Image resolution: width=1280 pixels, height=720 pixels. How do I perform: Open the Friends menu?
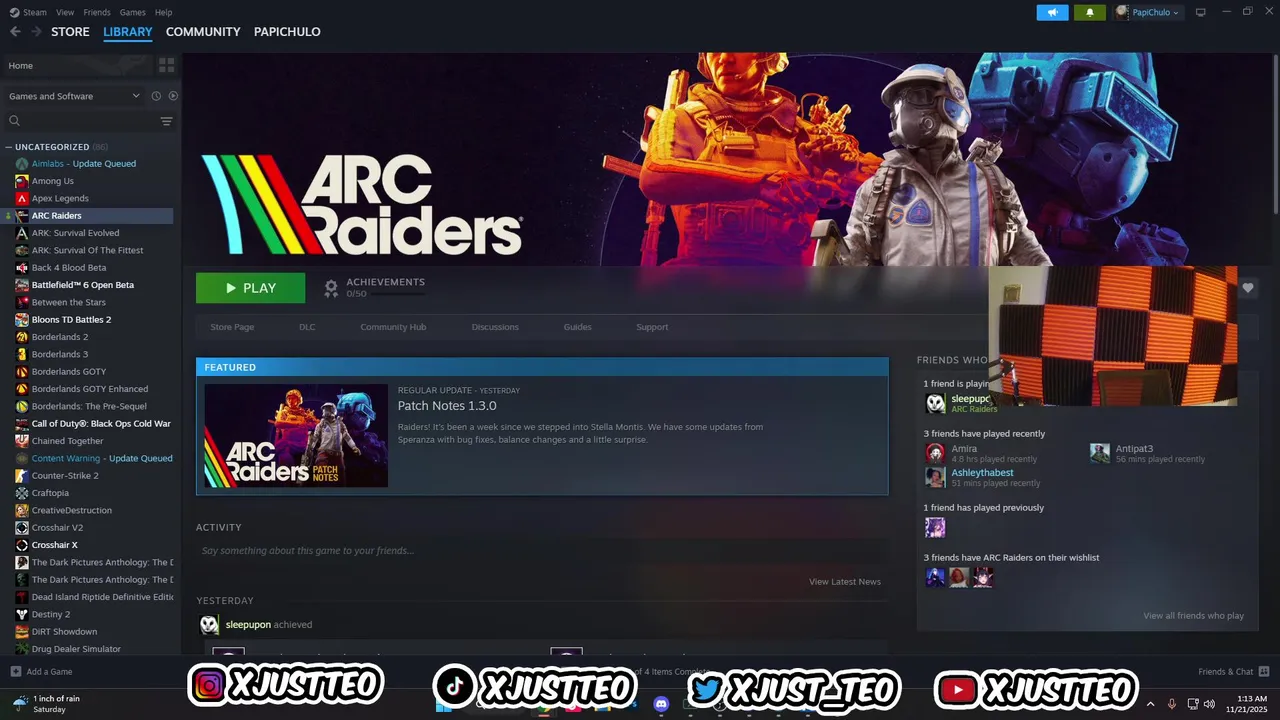97,12
